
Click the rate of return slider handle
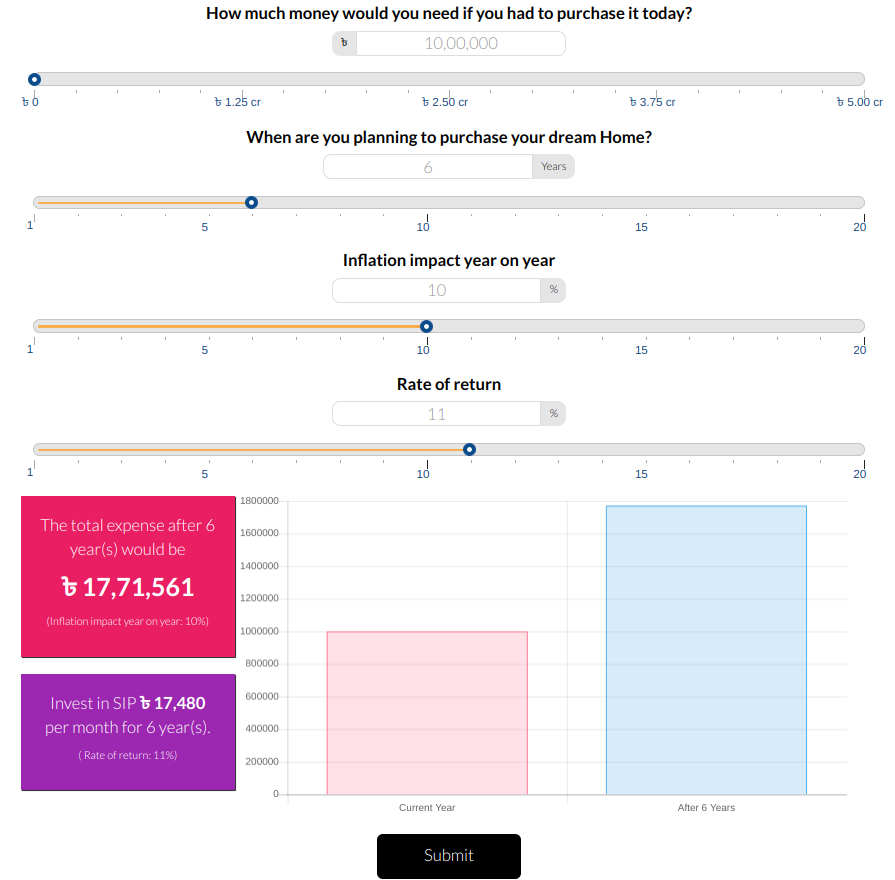tap(470, 449)
